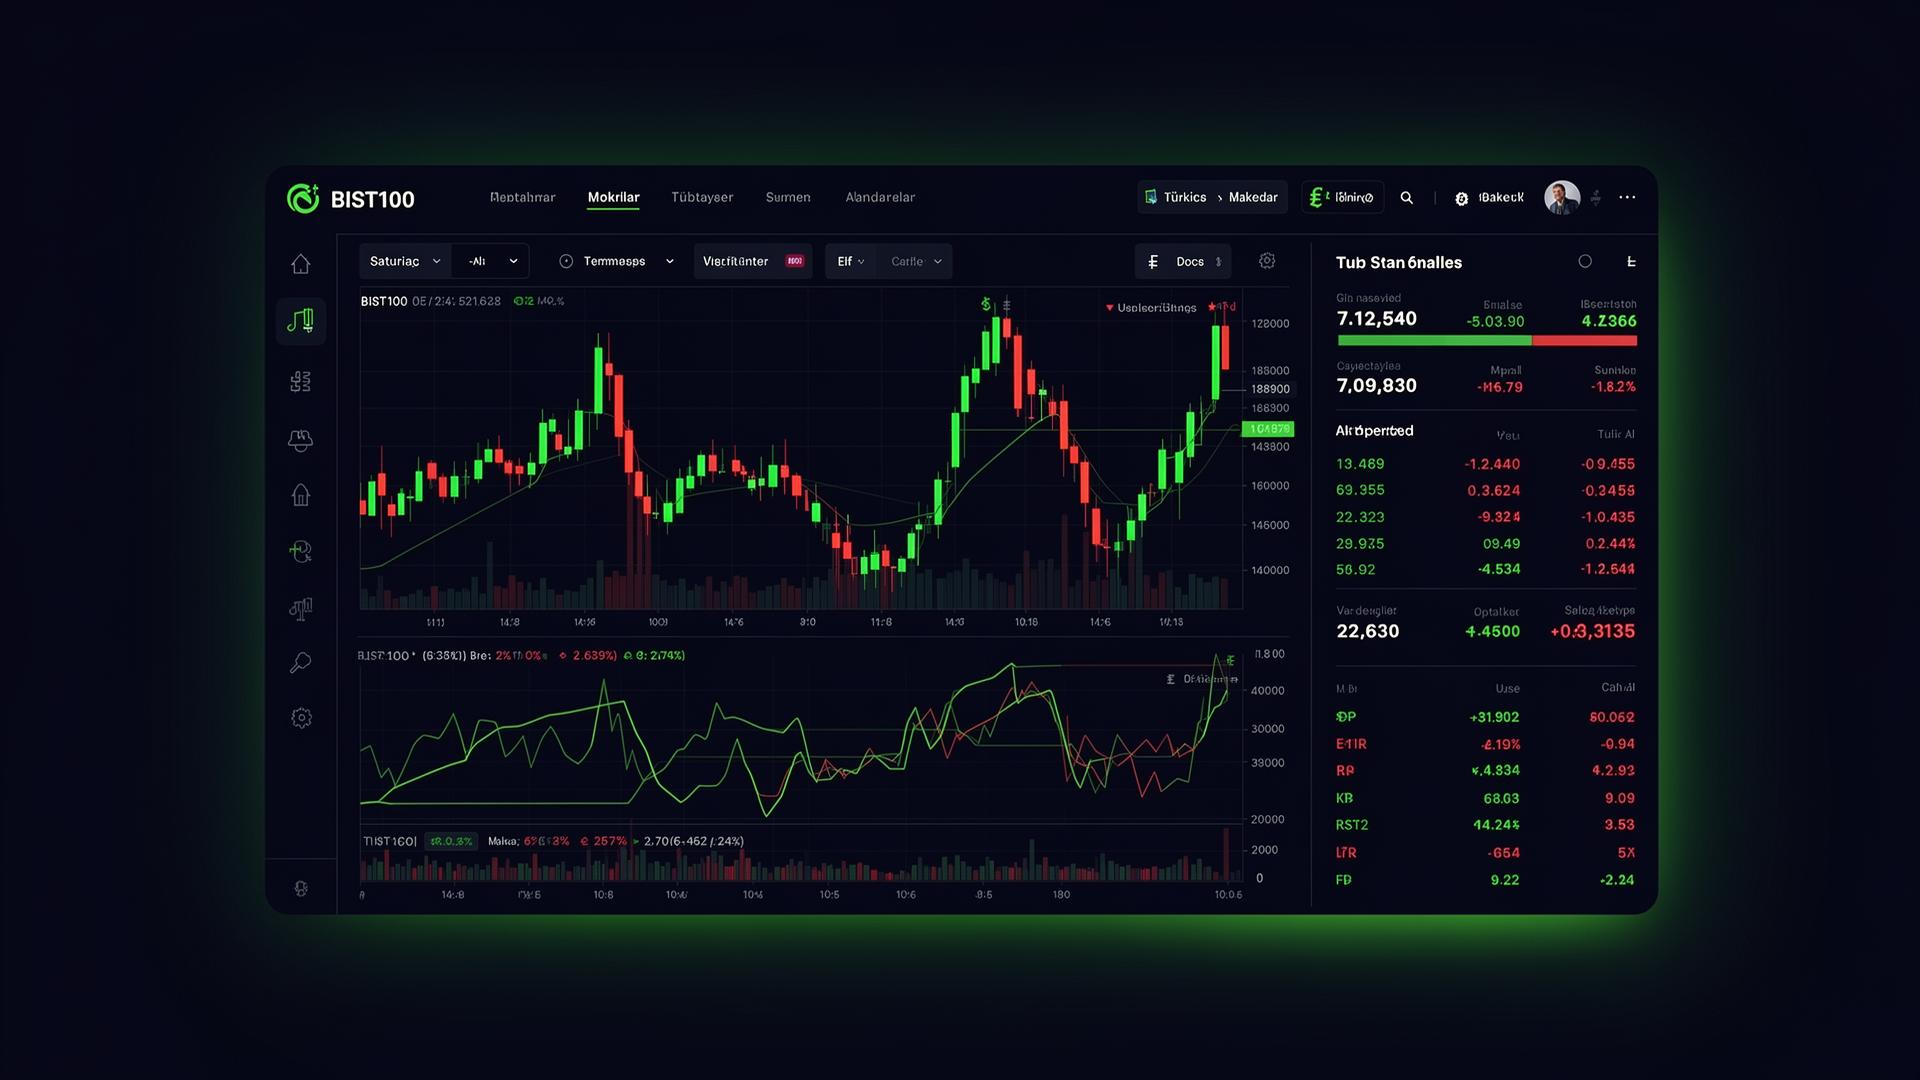The image size is (1920, 1080).
Task: Click the bottom sidebar icon
Action: pyautogui.click(x=300, y=888)
